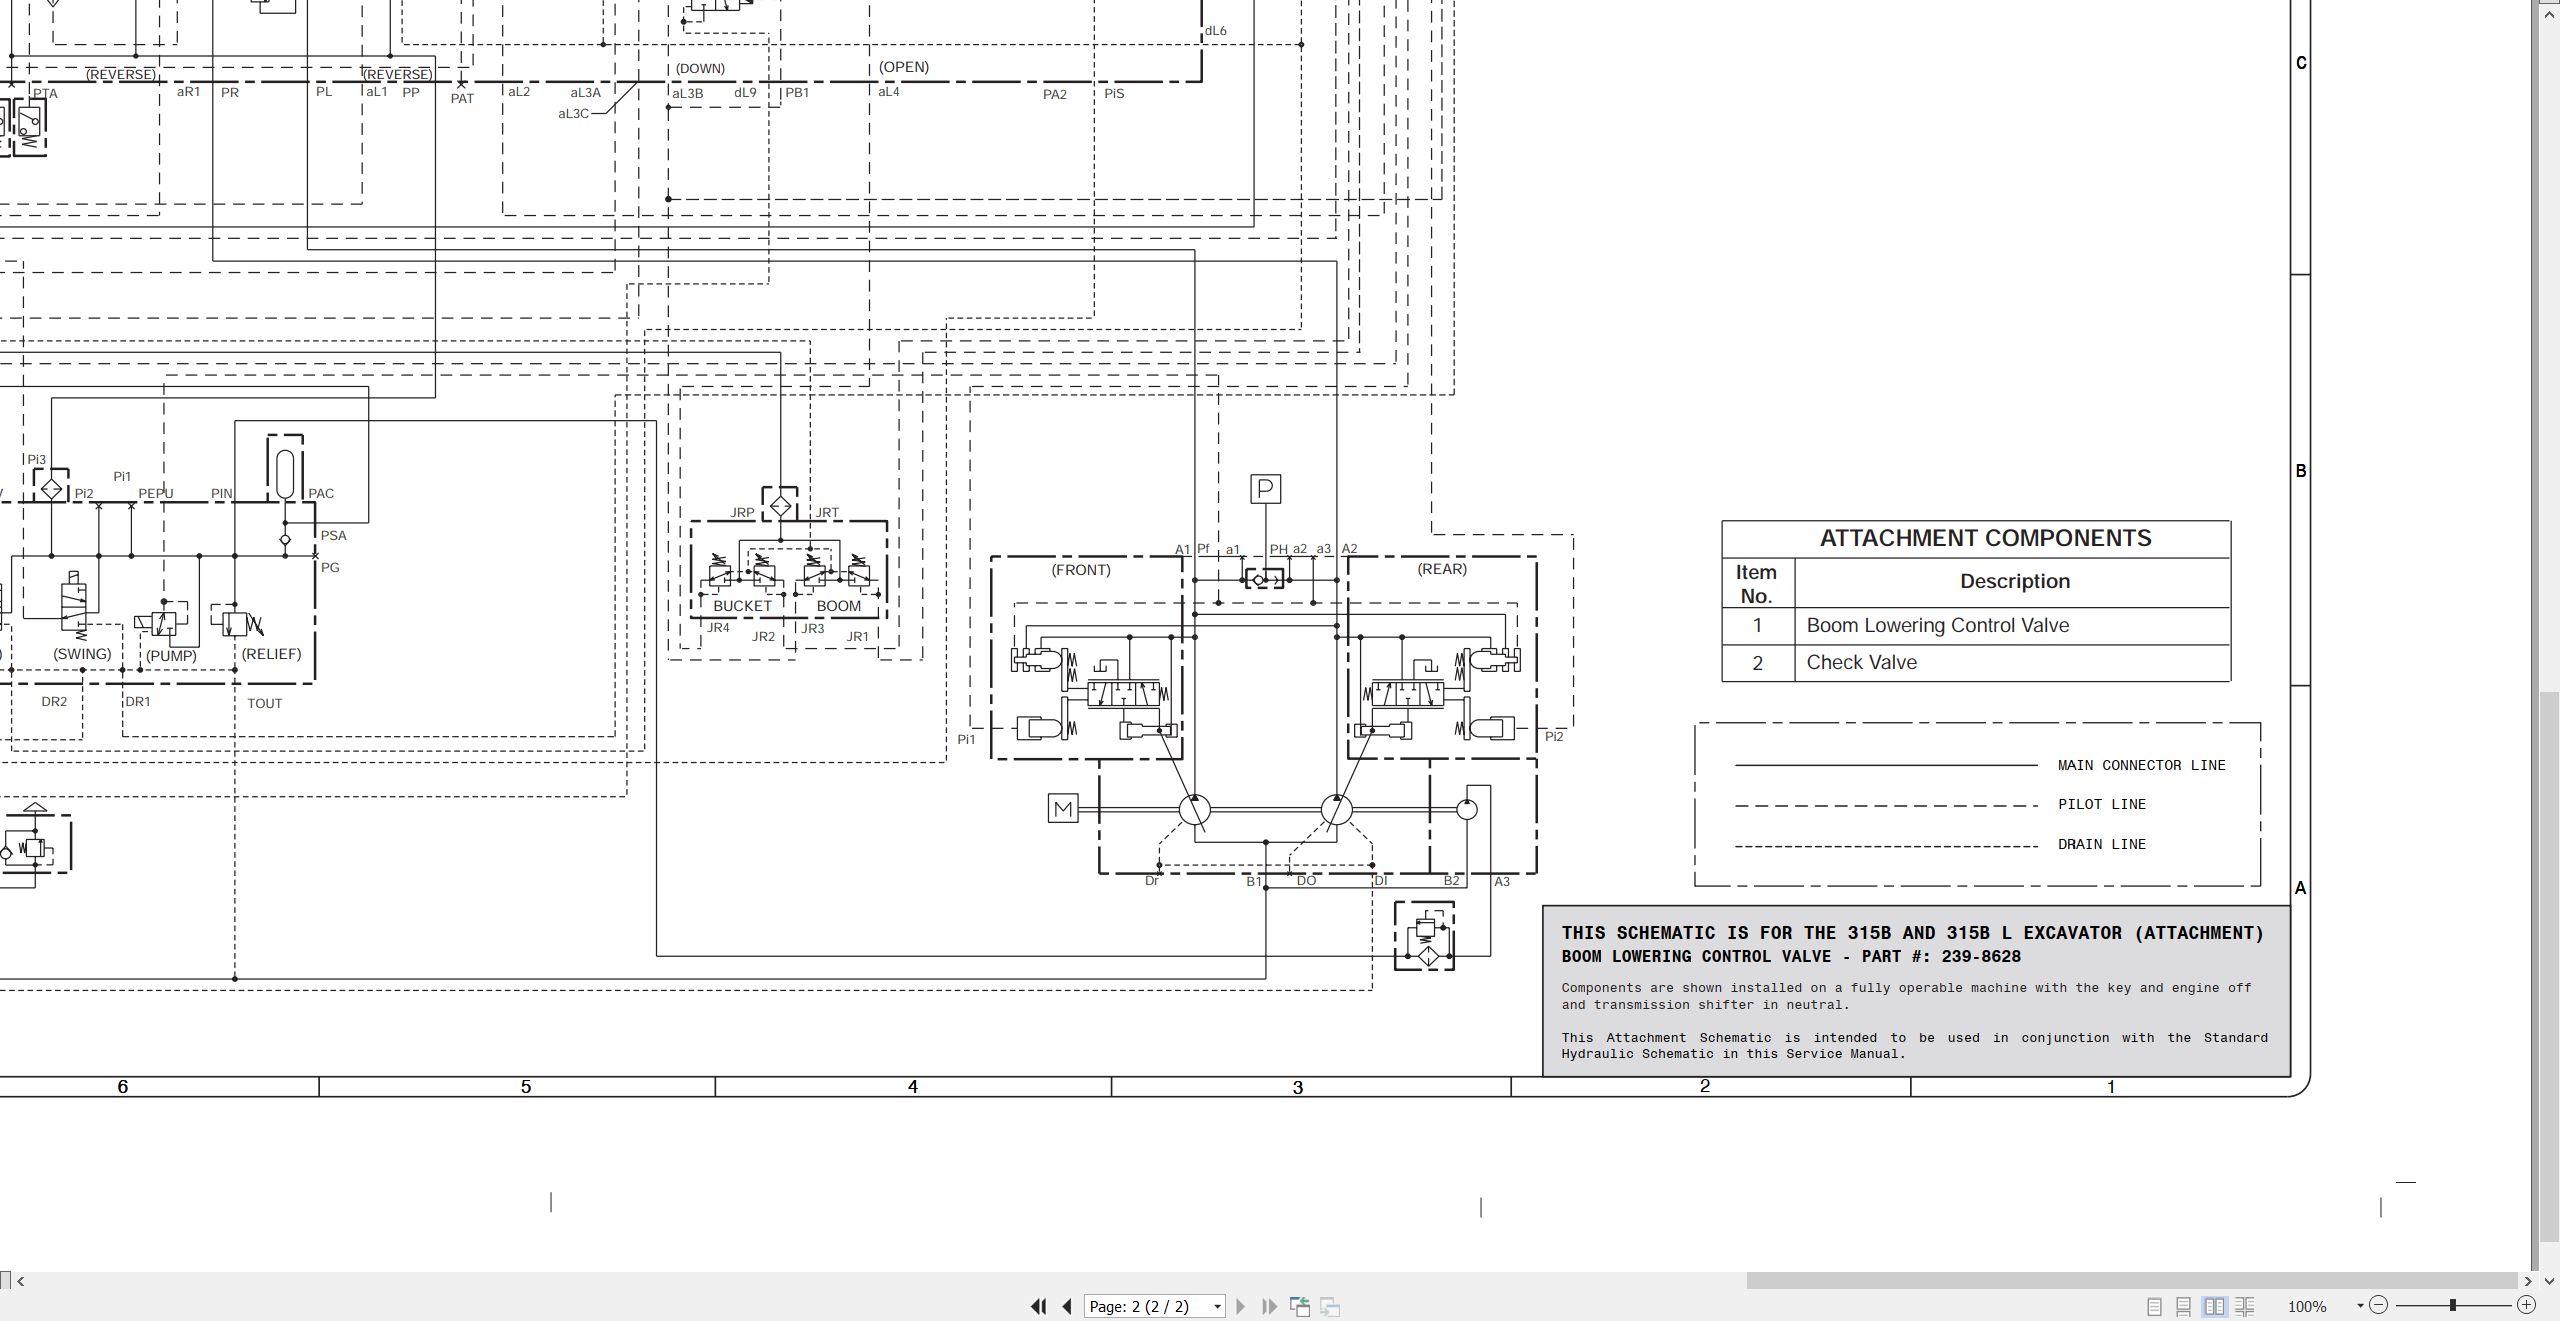Click the DRAIN LINE legend label
The height and width of the screenshot is (1321, 2560).
pos(2101,844)
